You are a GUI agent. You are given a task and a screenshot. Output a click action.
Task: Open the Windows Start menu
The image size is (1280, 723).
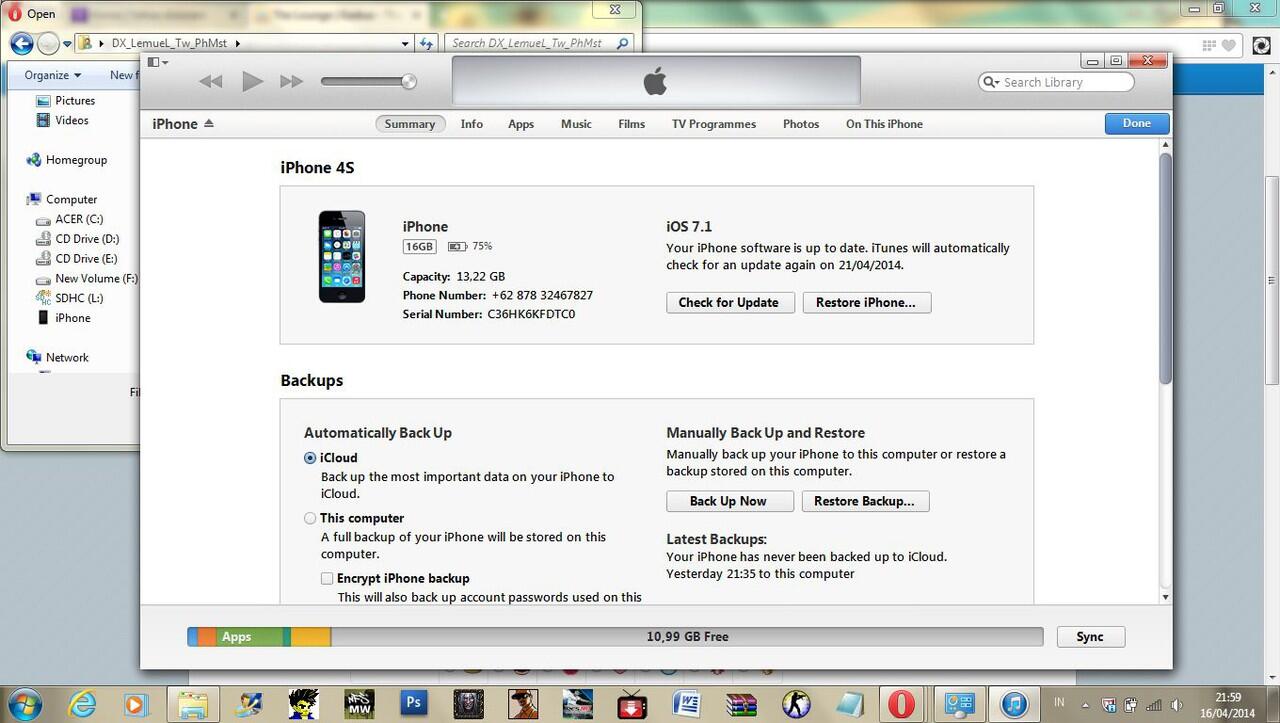[x=25, y=702]
